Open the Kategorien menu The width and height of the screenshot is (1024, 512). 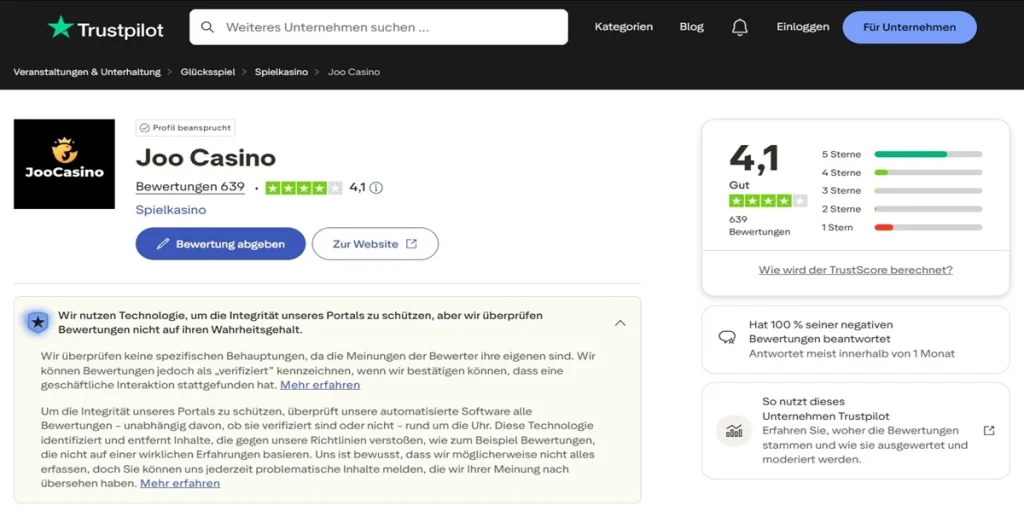(x=624, y=27)
